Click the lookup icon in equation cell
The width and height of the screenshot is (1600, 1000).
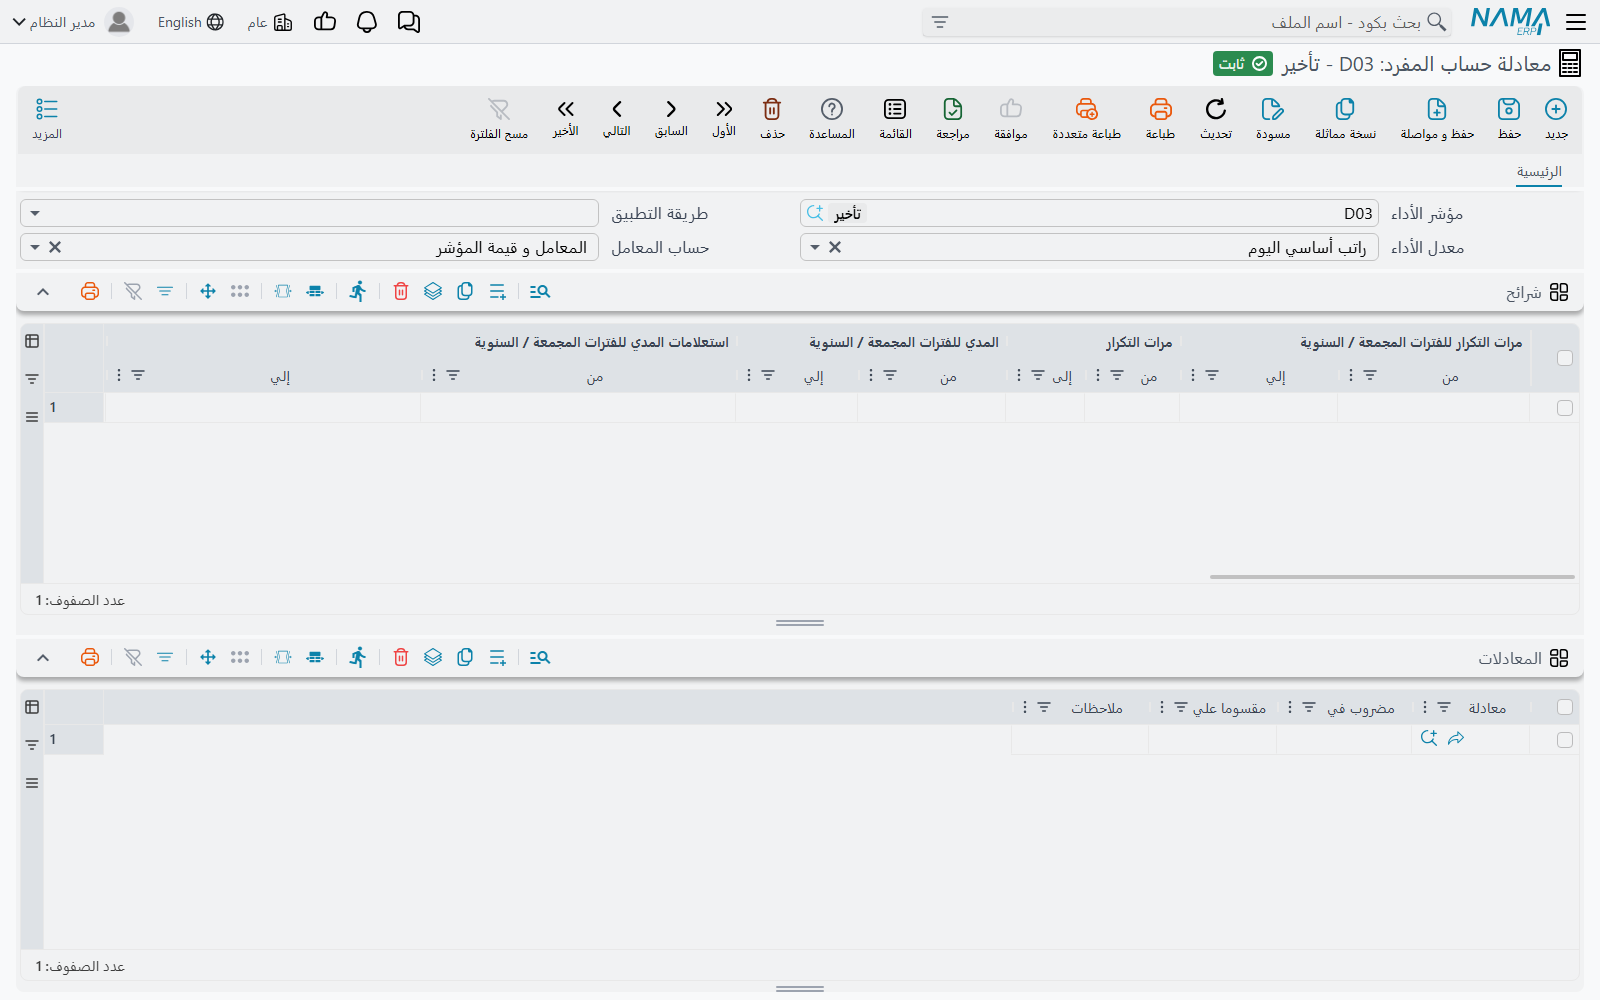(1429, 738)
